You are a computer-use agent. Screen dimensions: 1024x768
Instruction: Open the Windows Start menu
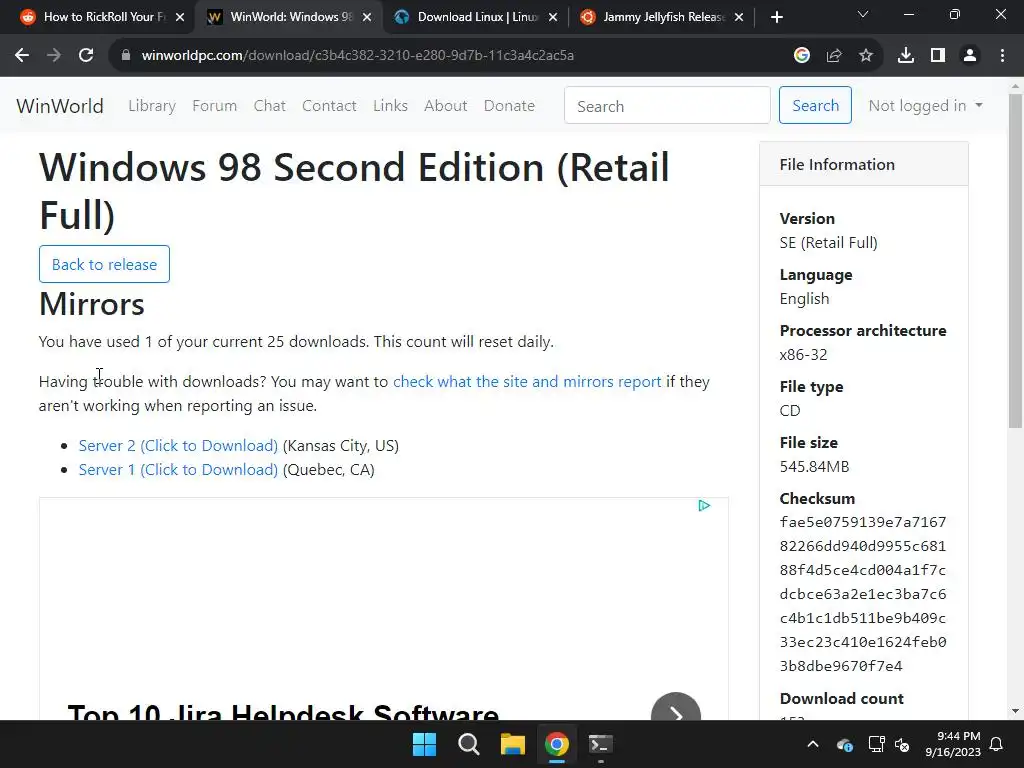point(424,744)
